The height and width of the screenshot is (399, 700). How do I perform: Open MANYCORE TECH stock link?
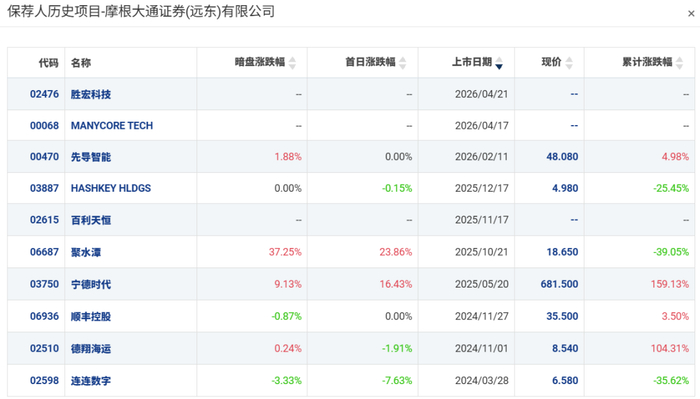click(112, 126)
